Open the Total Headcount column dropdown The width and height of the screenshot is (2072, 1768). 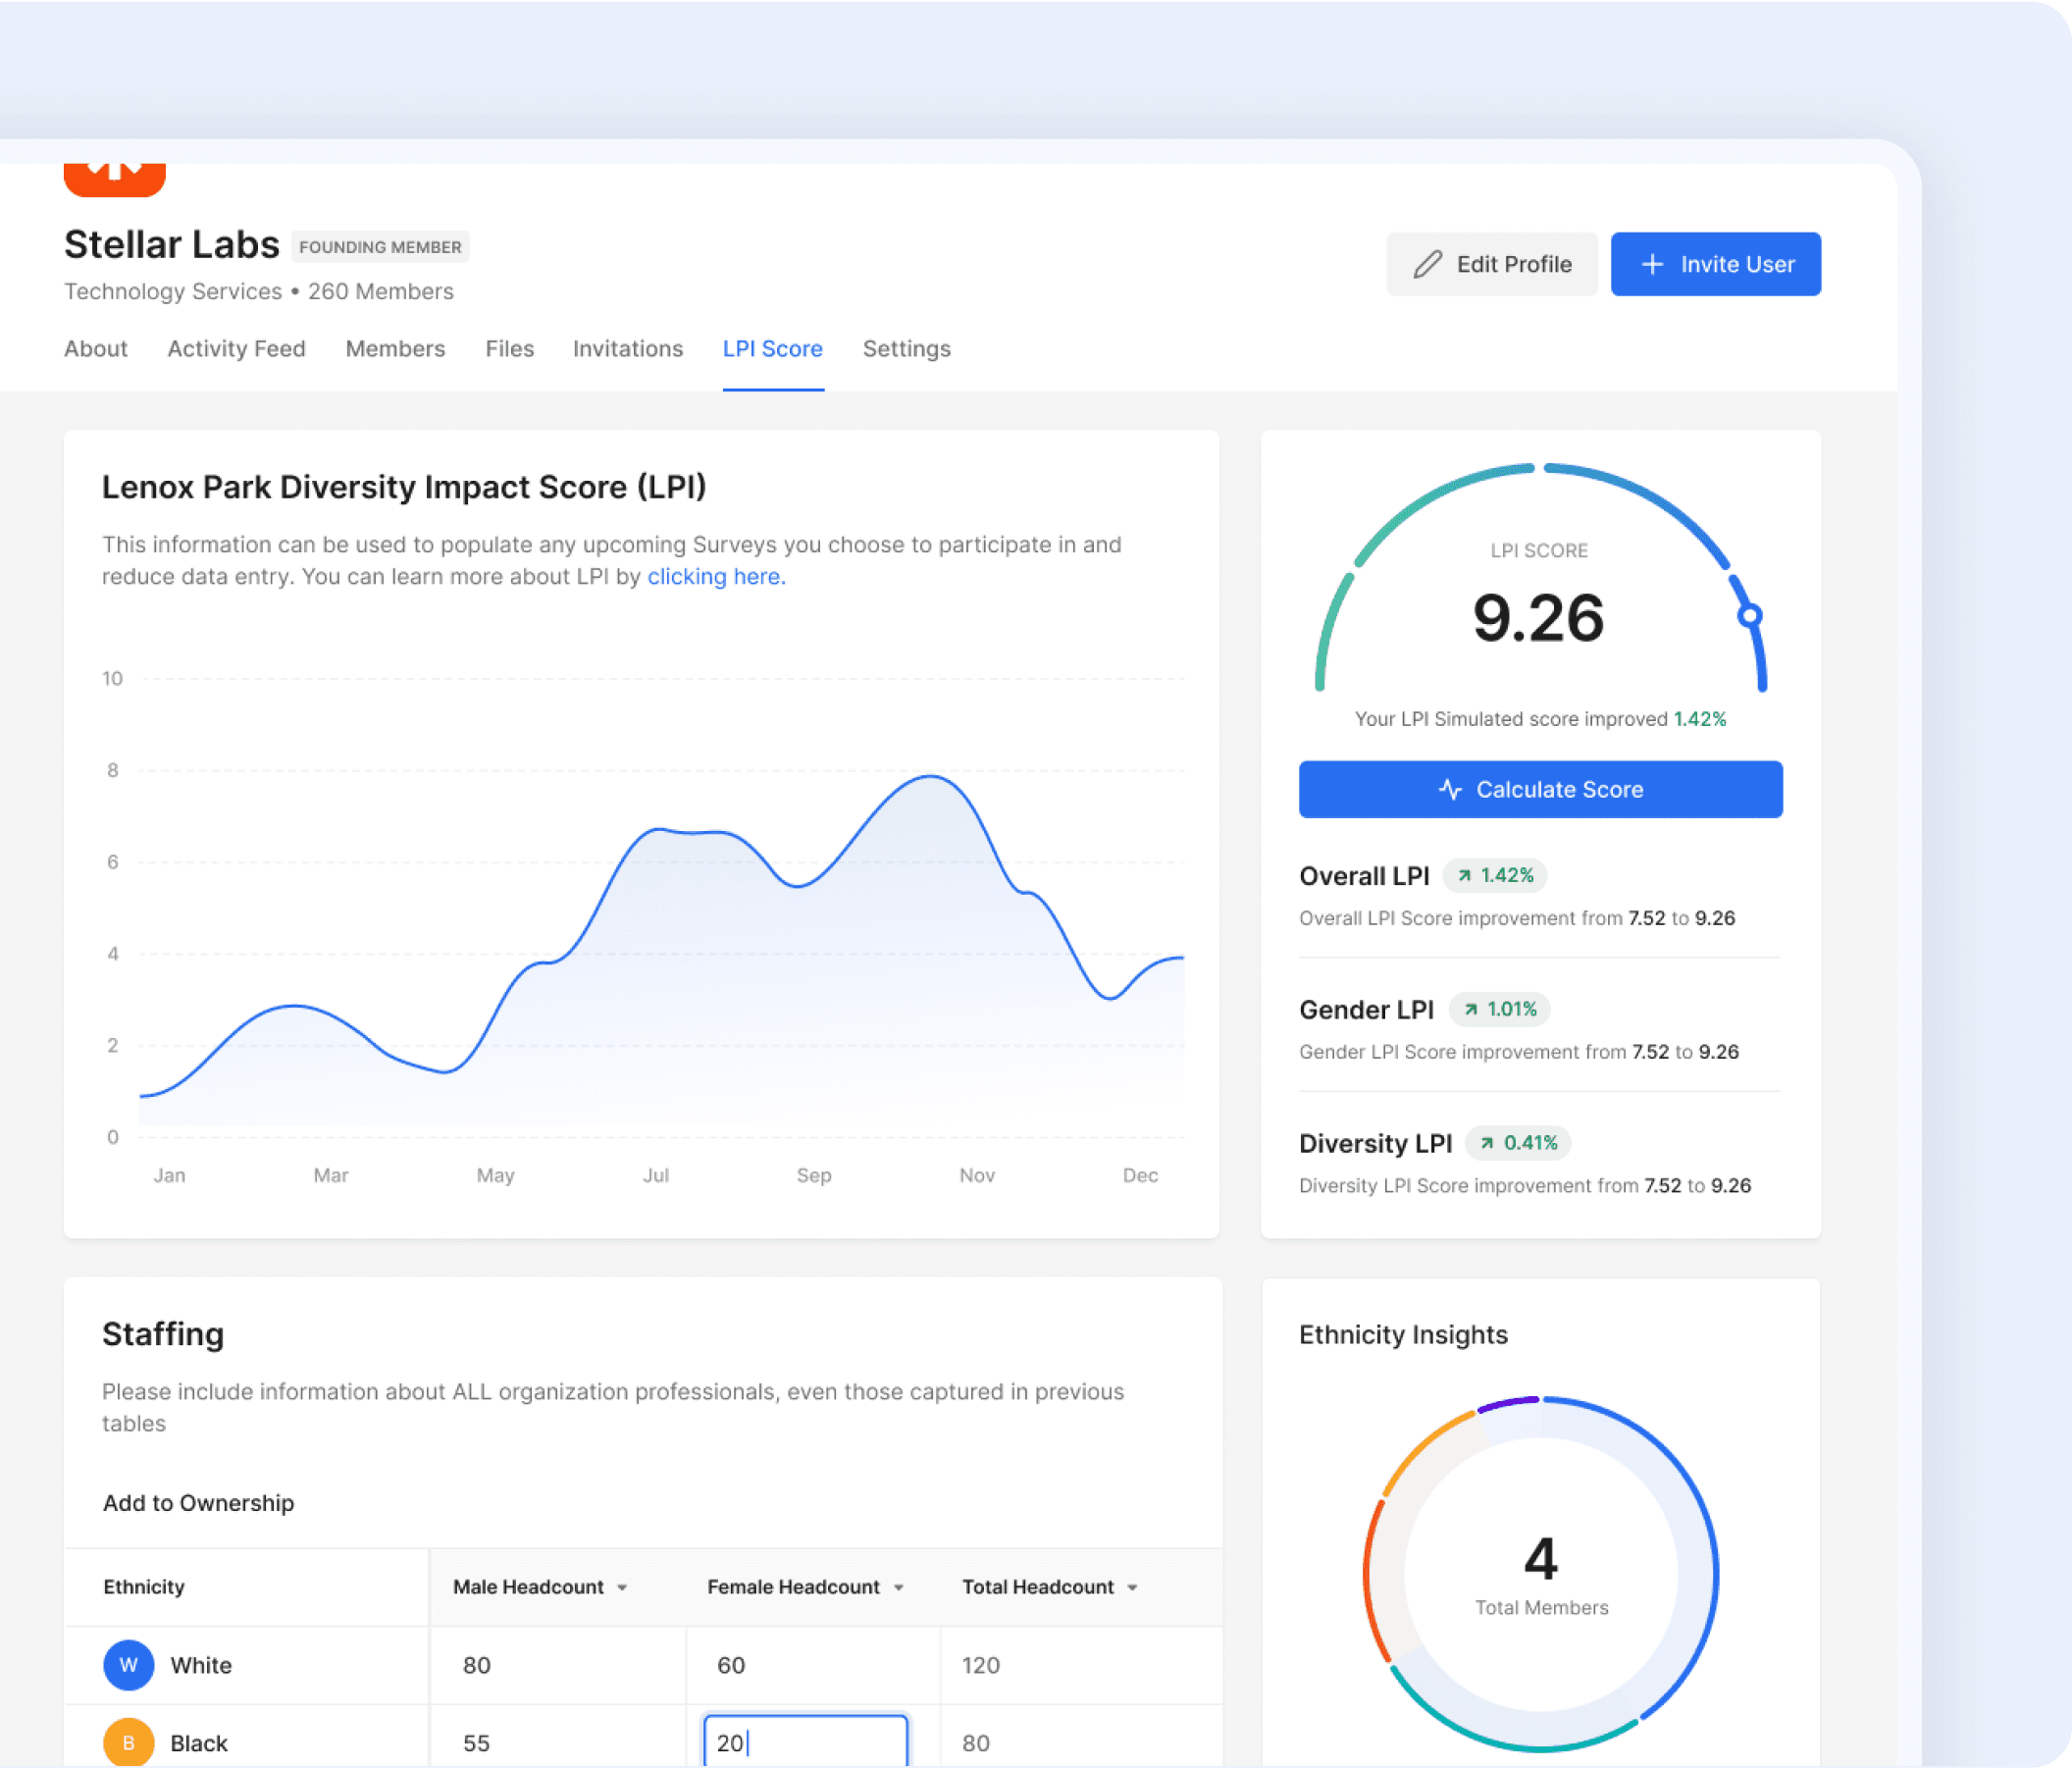point(1132,1587)
